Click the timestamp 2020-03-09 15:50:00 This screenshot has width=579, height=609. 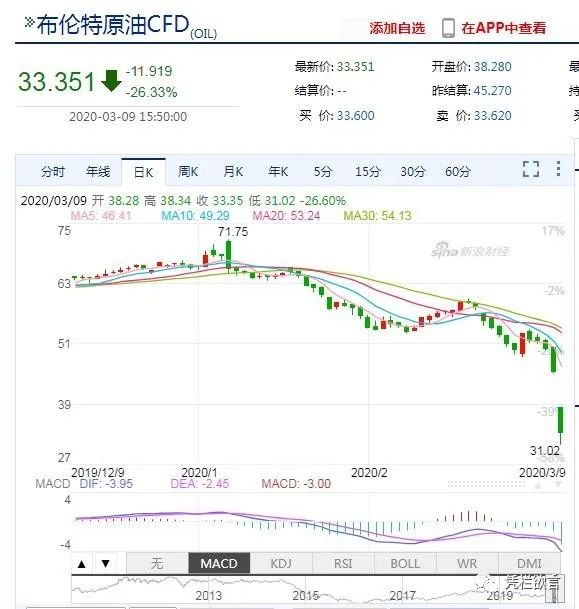click(128, 117)
